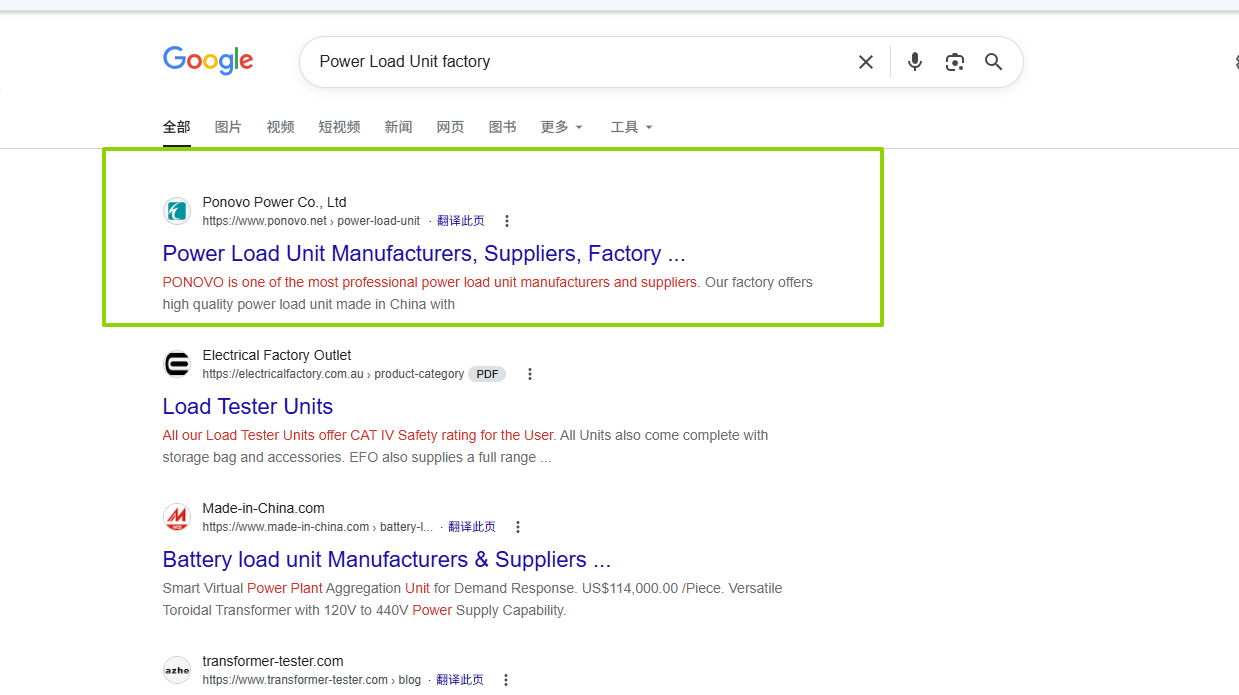The width and height of the screenshot is (1239, 695).
Task: Click the https://www.ponovo.net URL text
Action: 264,221
